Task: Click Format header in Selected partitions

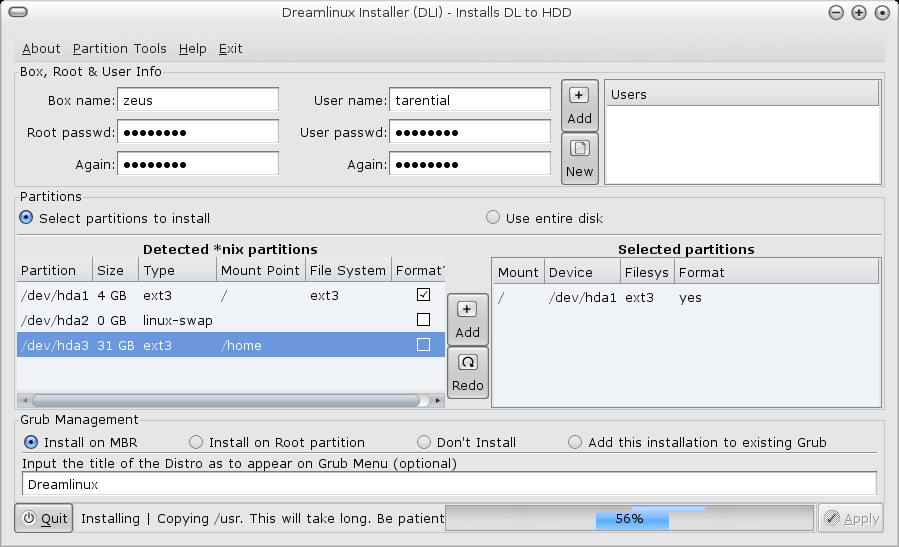Action: click(776, 272)
